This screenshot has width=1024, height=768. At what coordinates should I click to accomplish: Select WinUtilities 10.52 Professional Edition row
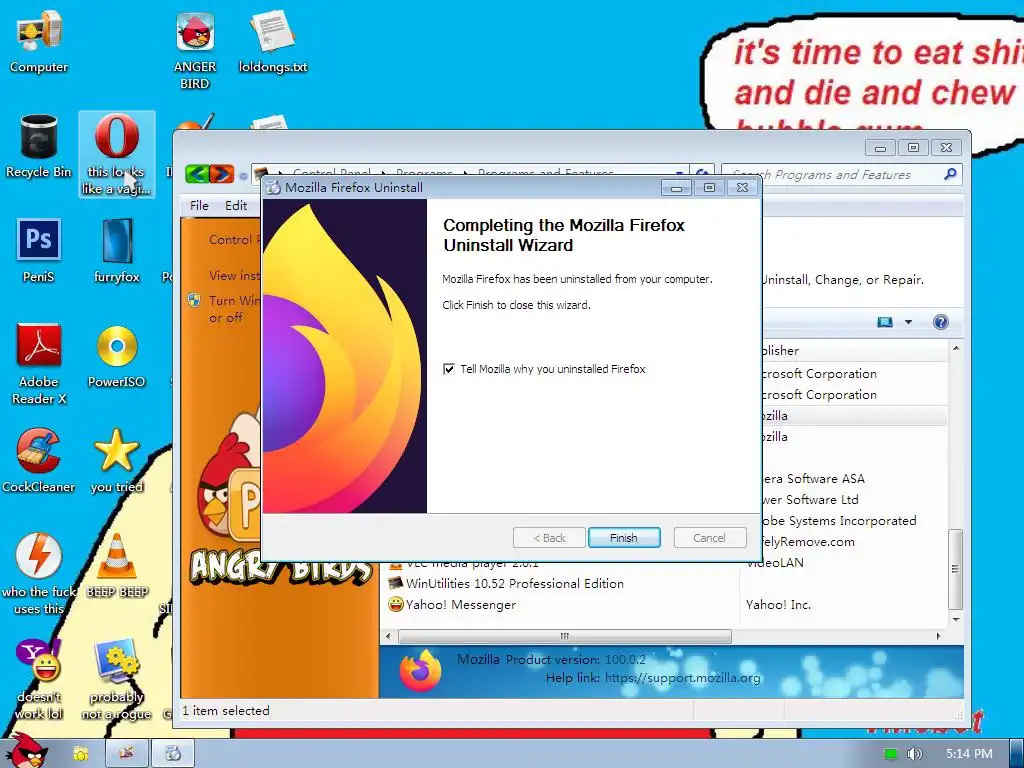(666, 584)
